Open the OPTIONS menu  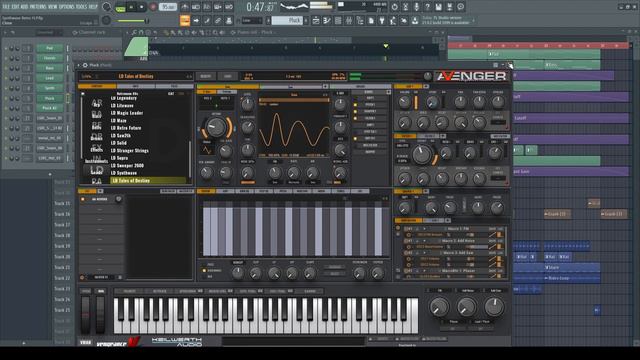tap(67, 7)
